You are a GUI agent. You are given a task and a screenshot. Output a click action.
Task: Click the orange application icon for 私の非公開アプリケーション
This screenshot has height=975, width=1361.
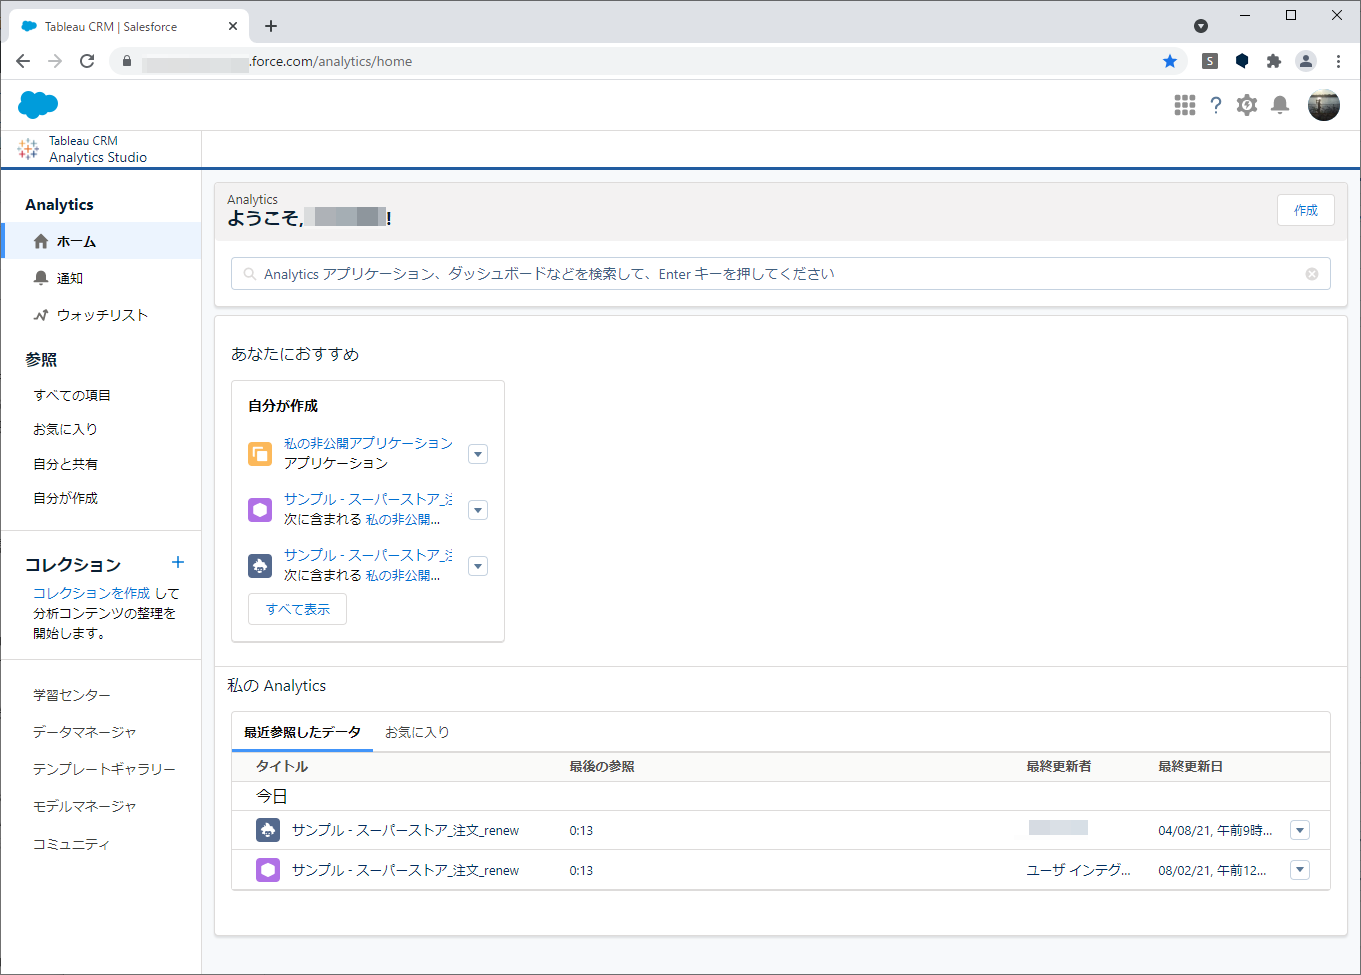[x=260, y=454]
